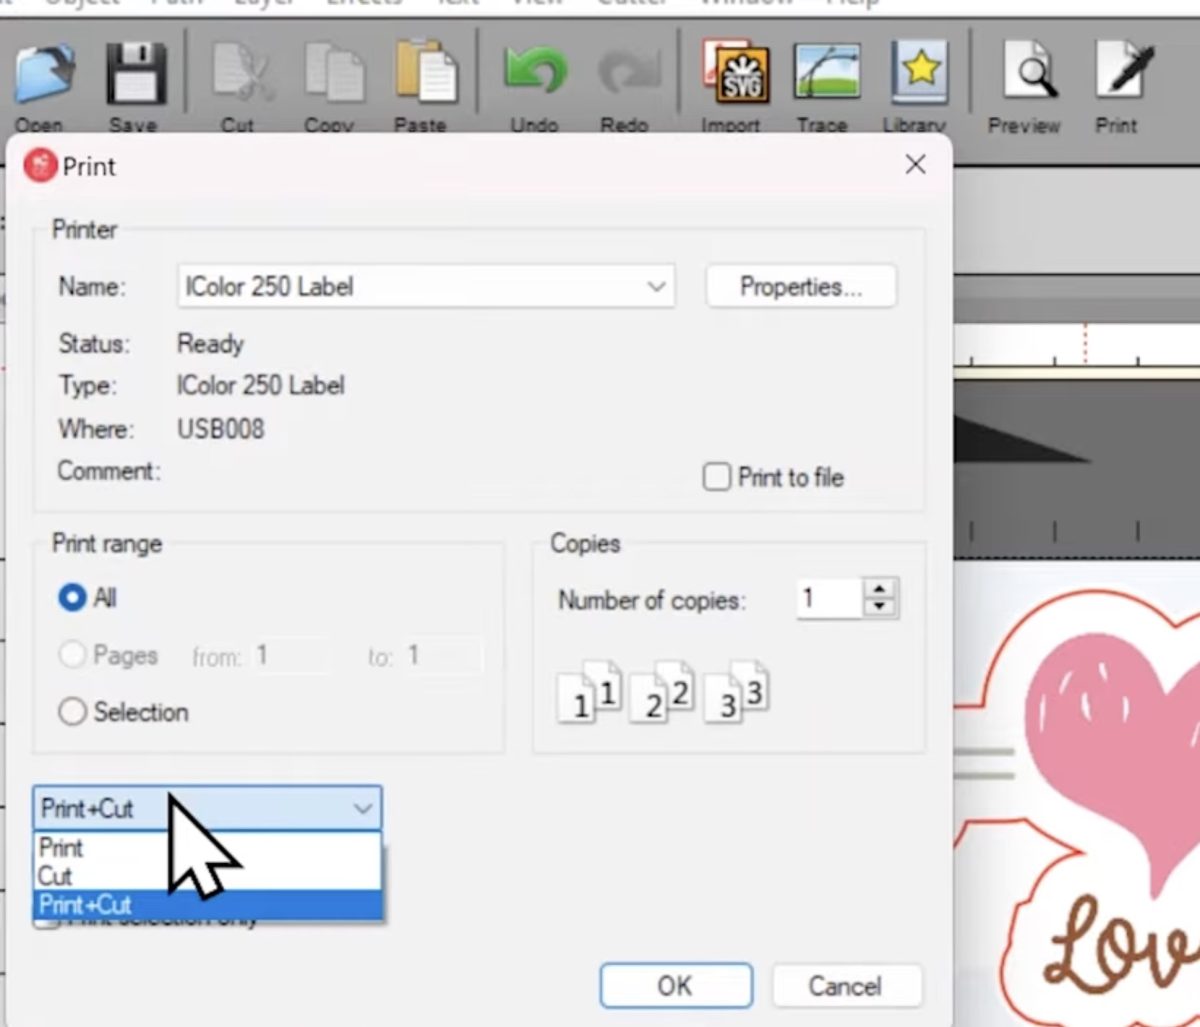Select the Pages print range option
Screen dimensions: 1200x1027
point(72,655)
